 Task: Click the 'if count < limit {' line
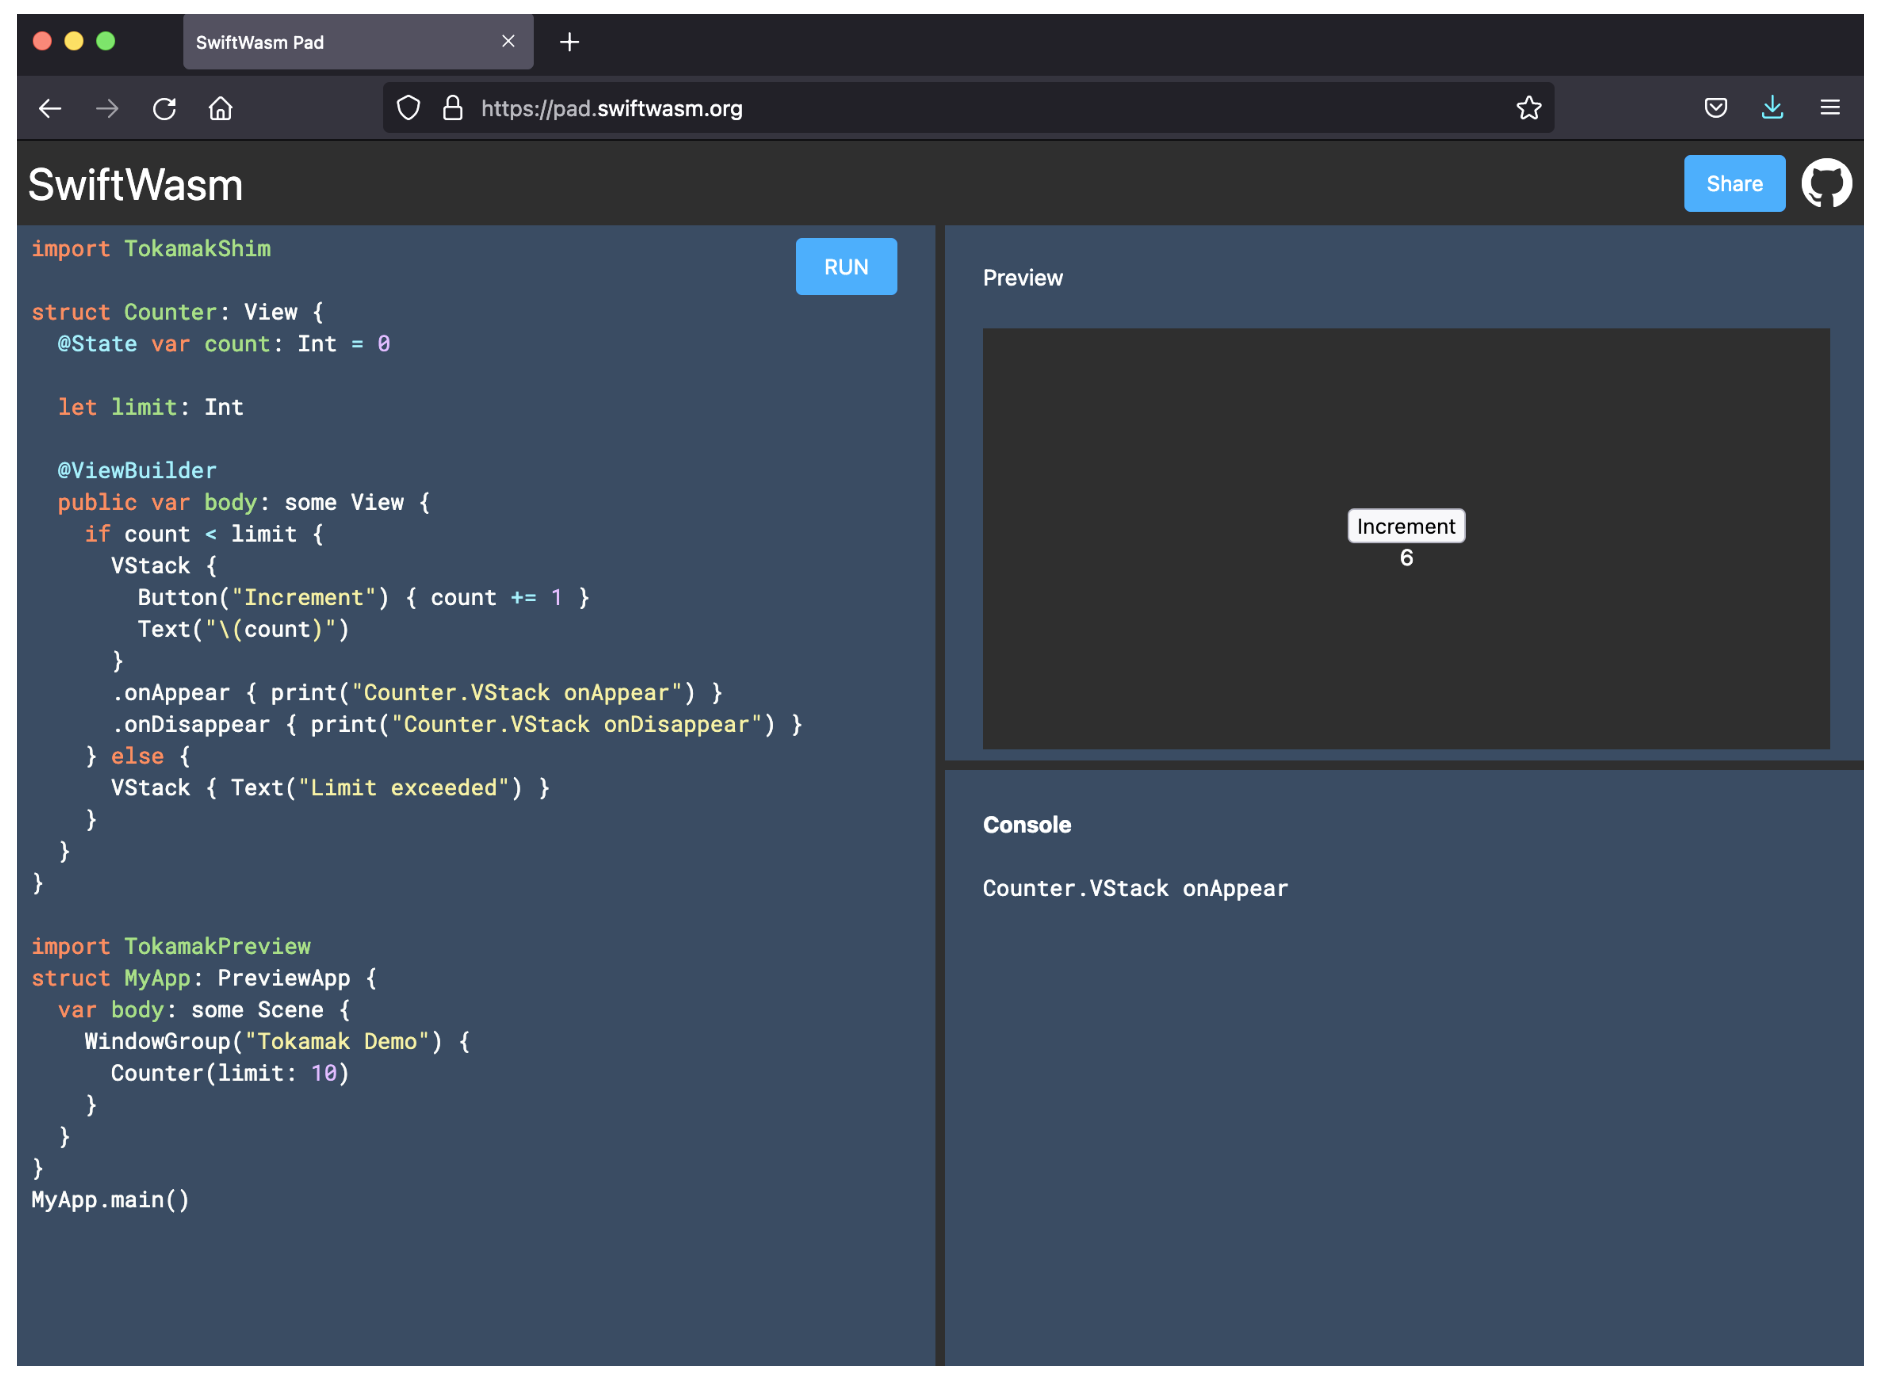(204, 534)
